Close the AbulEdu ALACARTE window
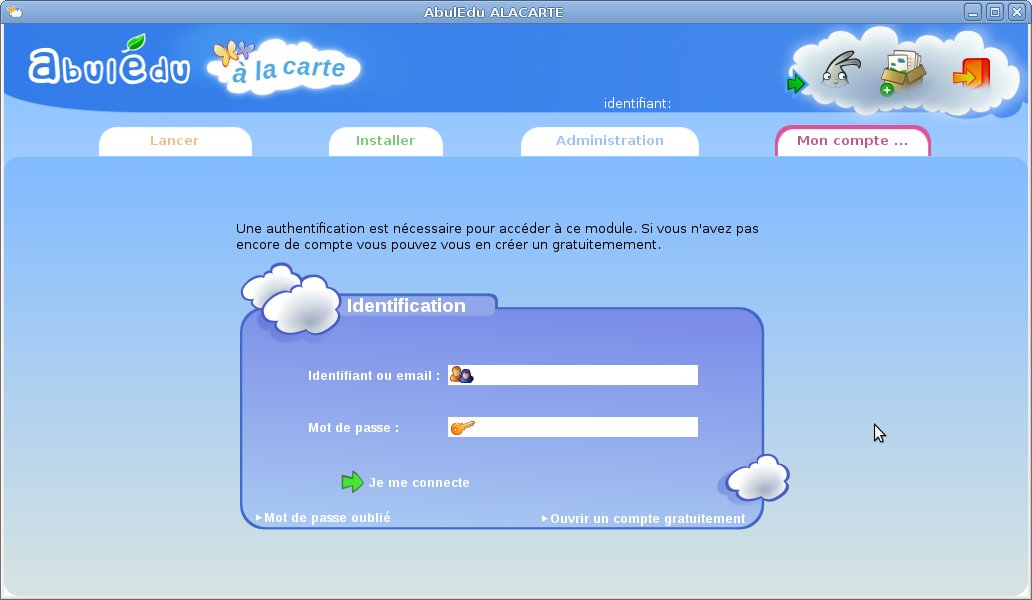1032x600 pixels. 1017,12
